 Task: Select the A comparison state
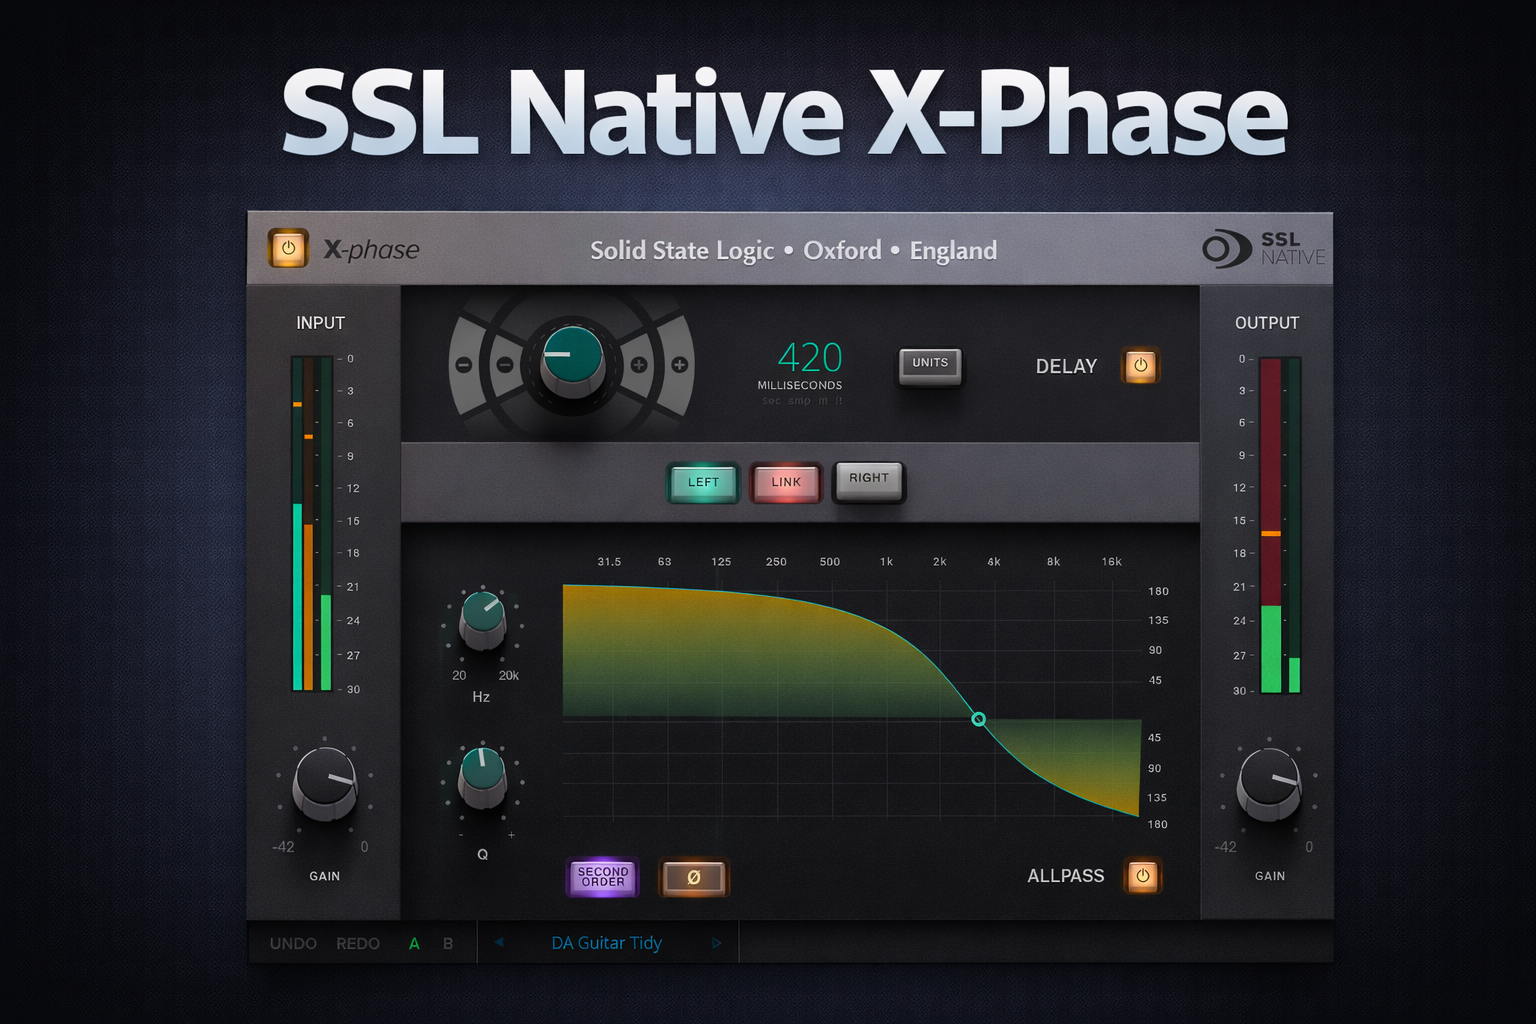click(x=413, y=942)
